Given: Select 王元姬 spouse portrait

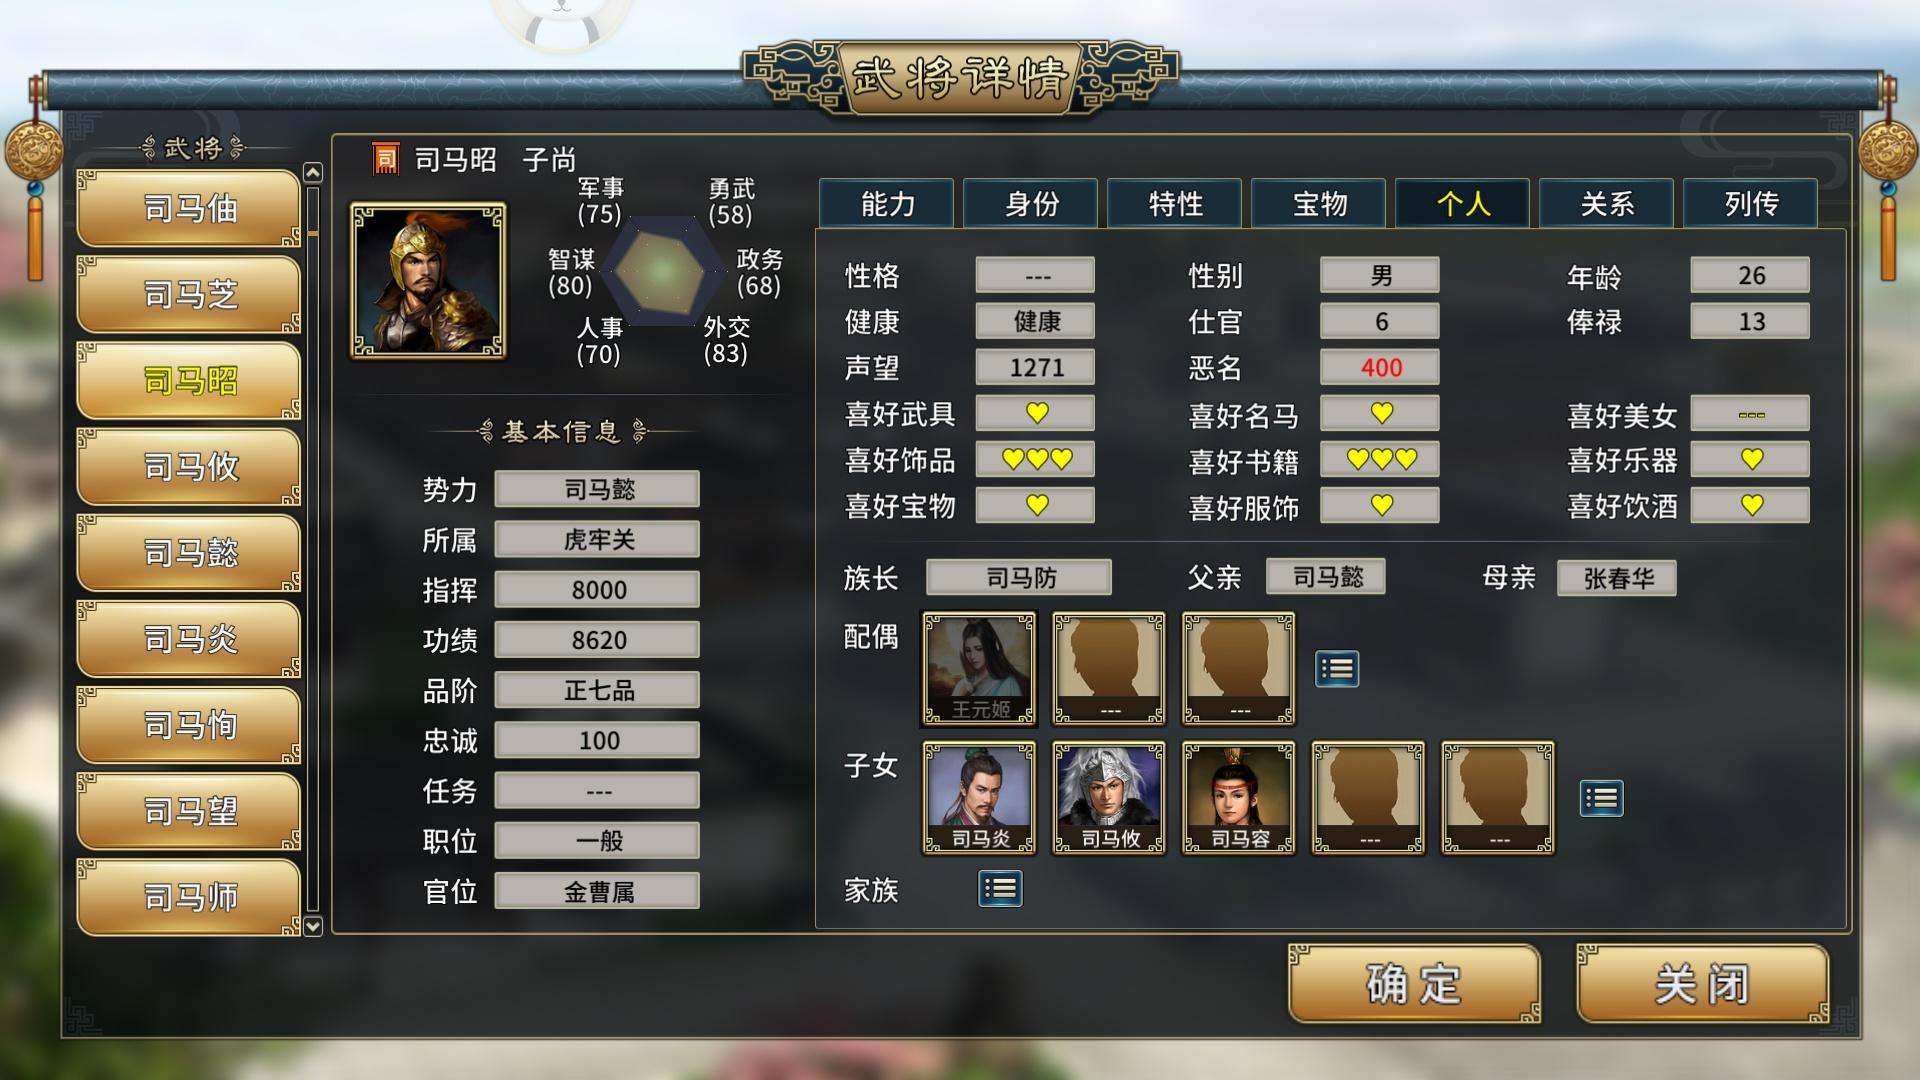Looking at the screenshot, I should [x=979, y=669].
